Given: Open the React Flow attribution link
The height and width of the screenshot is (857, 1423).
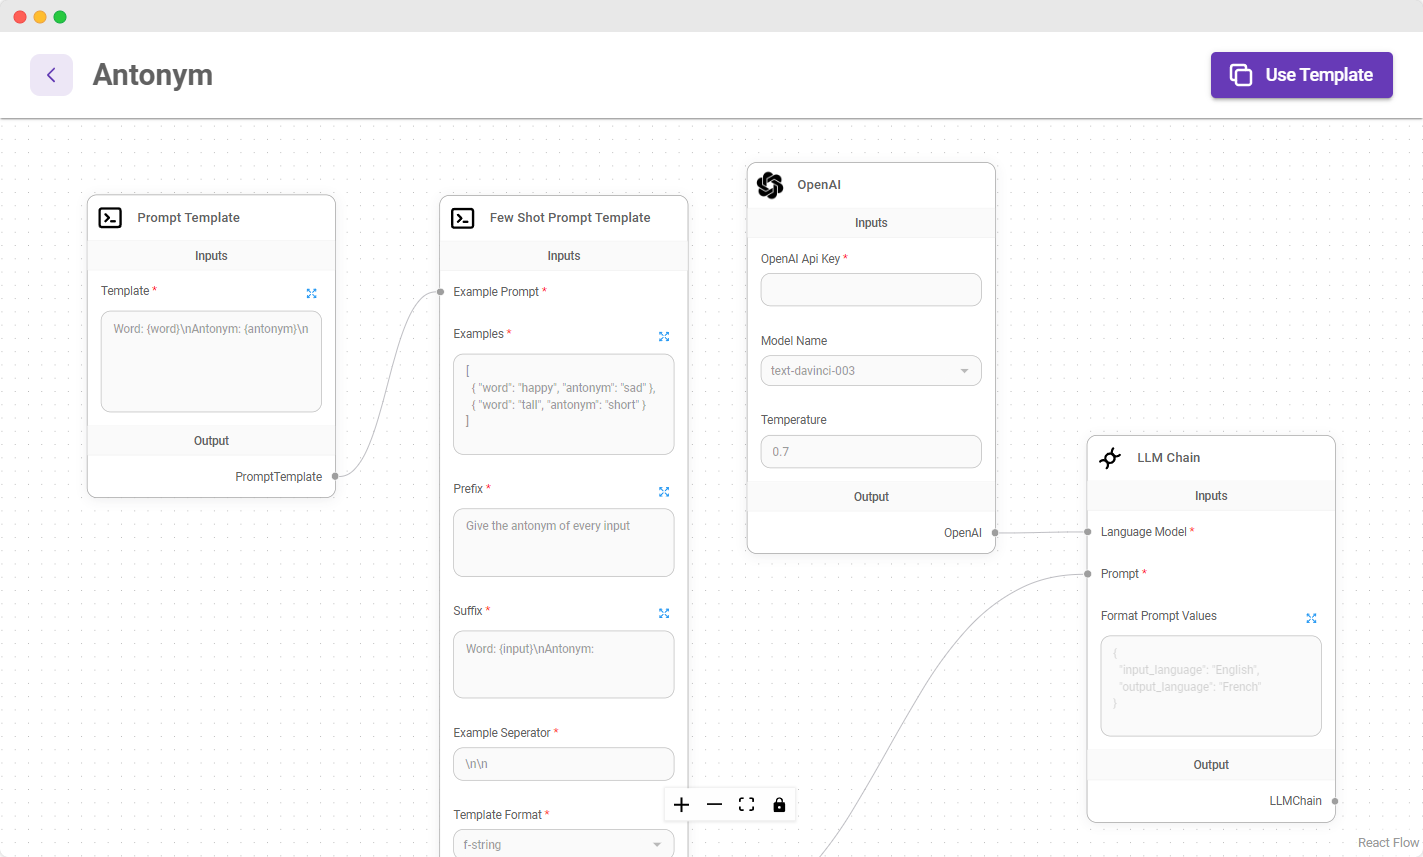Looking at the screenshot, I should (x=1388, y=843).
